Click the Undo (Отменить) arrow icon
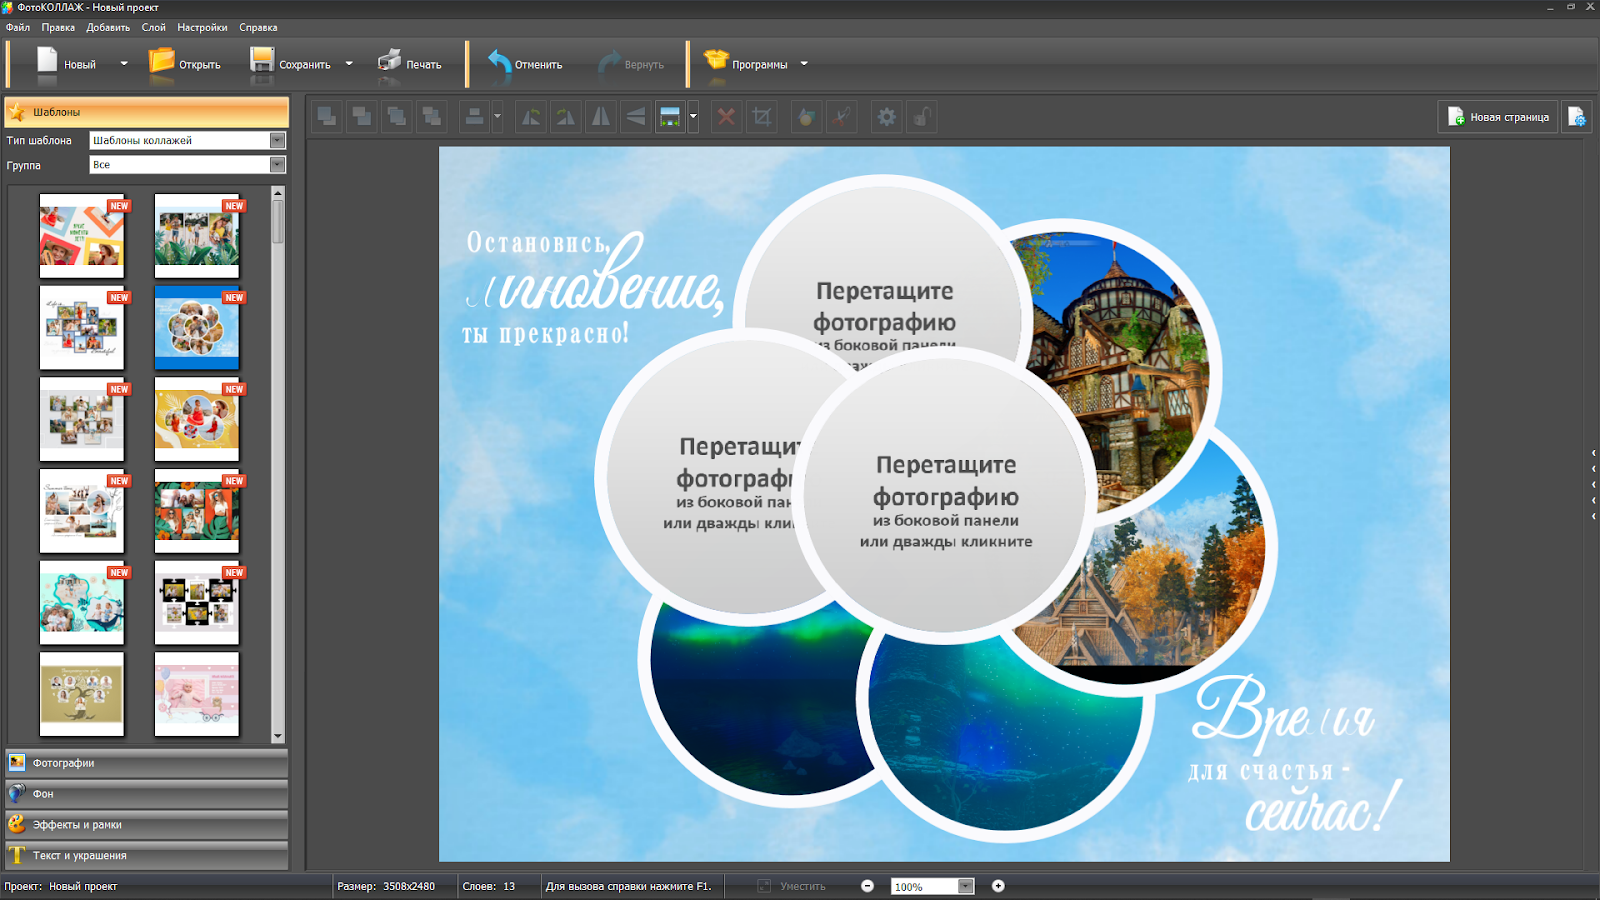 coord(499,62)
